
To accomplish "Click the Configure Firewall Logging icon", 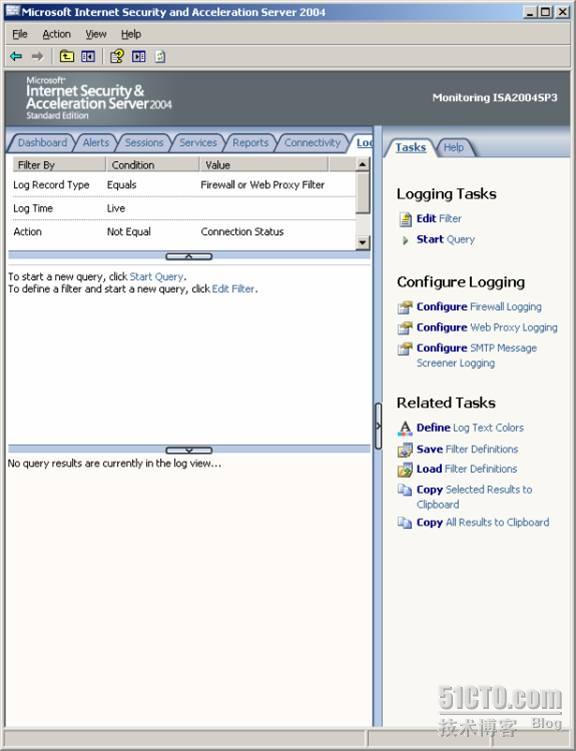I will pyautogui.click(x=405, y=307).
